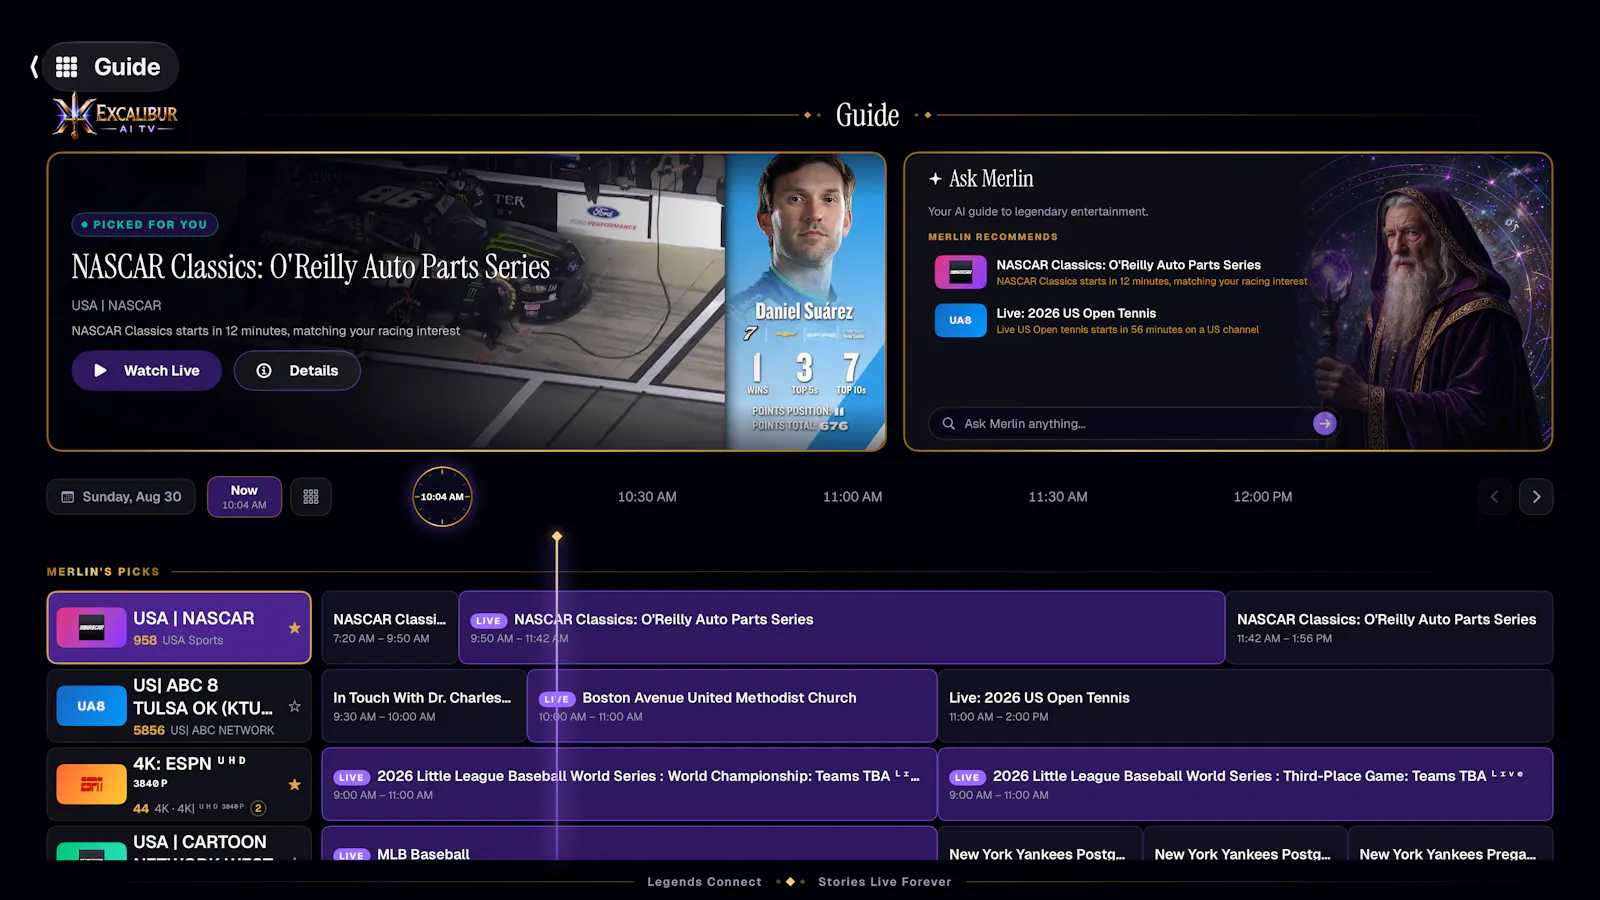Focus the Ask Merlin anything input field
1600x900 pixels.
[x=1133, y=424]
